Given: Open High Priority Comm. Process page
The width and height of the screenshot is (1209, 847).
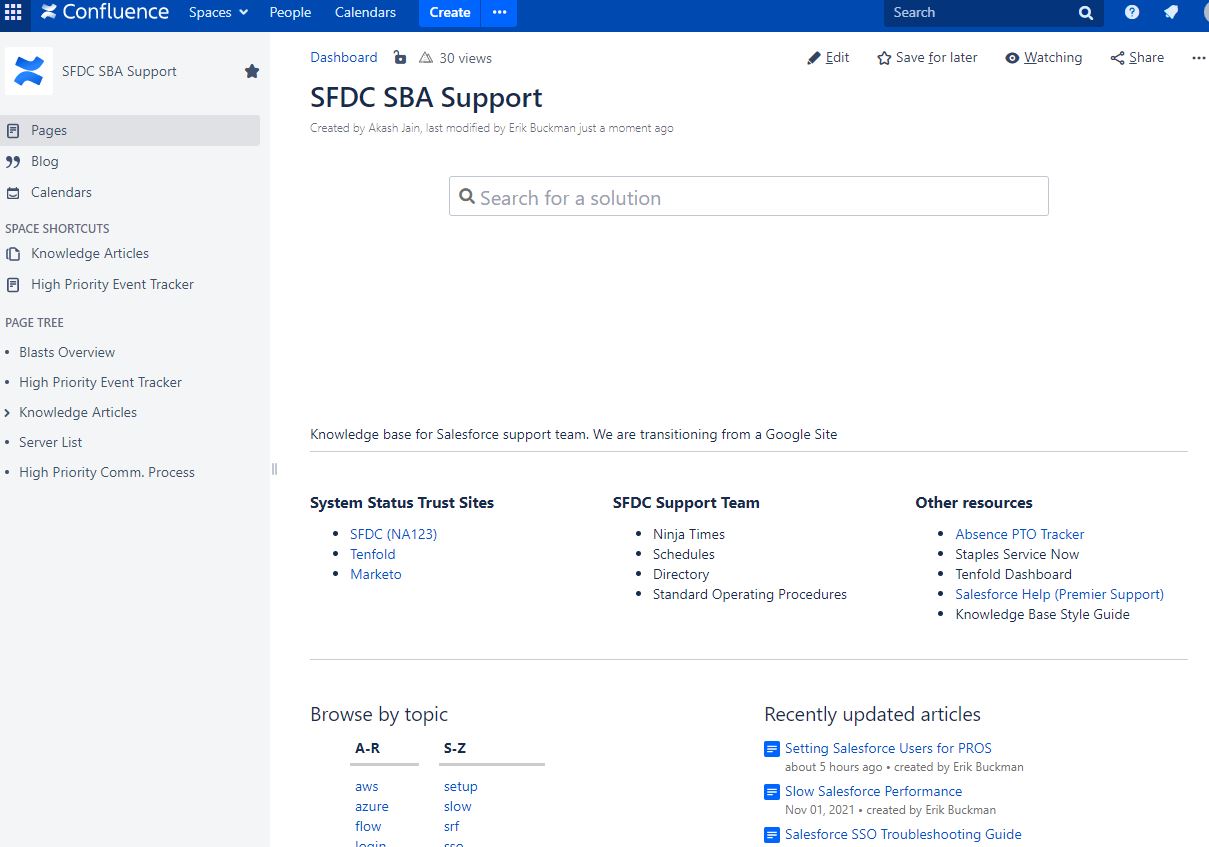Looking at the screenshot, I should (107, 472).
